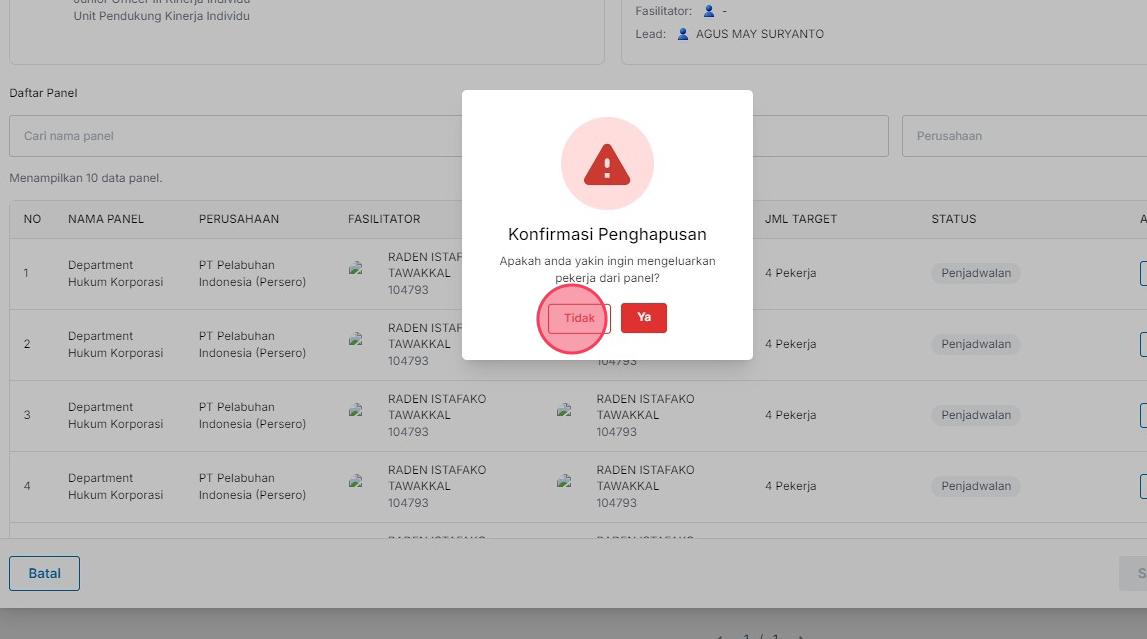Select row 2 Department Hukum Korporasi panel

tap(115, 344)
